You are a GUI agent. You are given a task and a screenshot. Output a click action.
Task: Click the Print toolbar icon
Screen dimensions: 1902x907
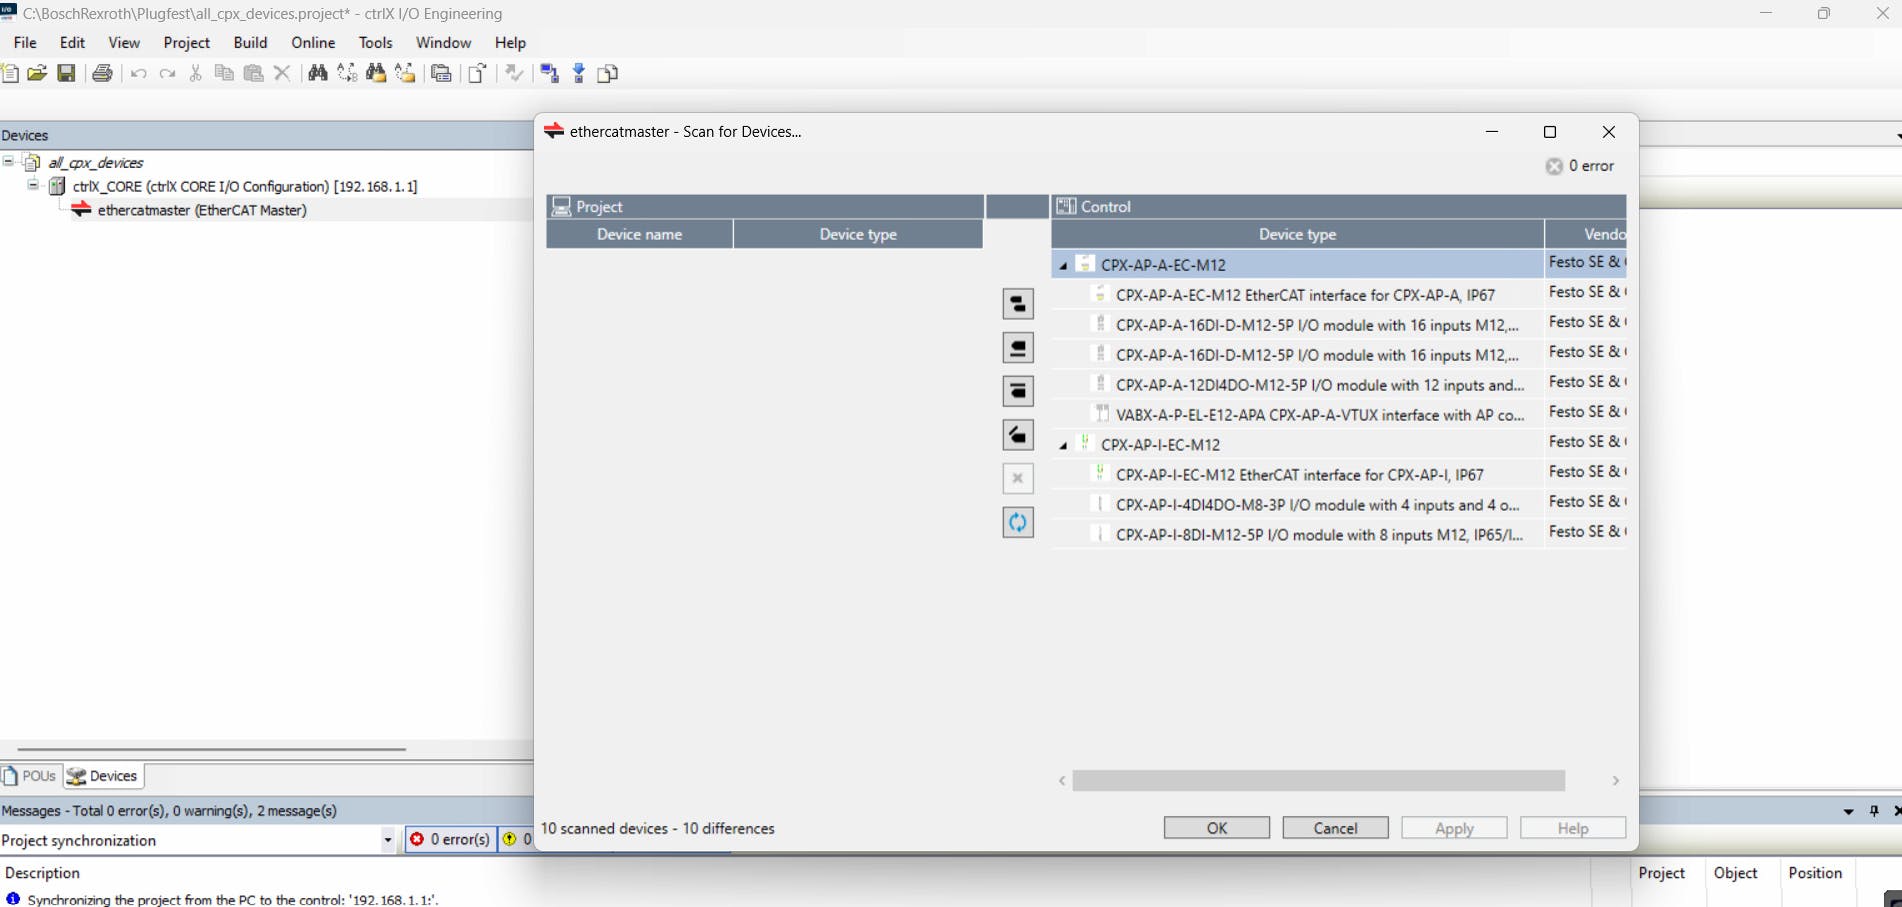(x=102, y=73)
